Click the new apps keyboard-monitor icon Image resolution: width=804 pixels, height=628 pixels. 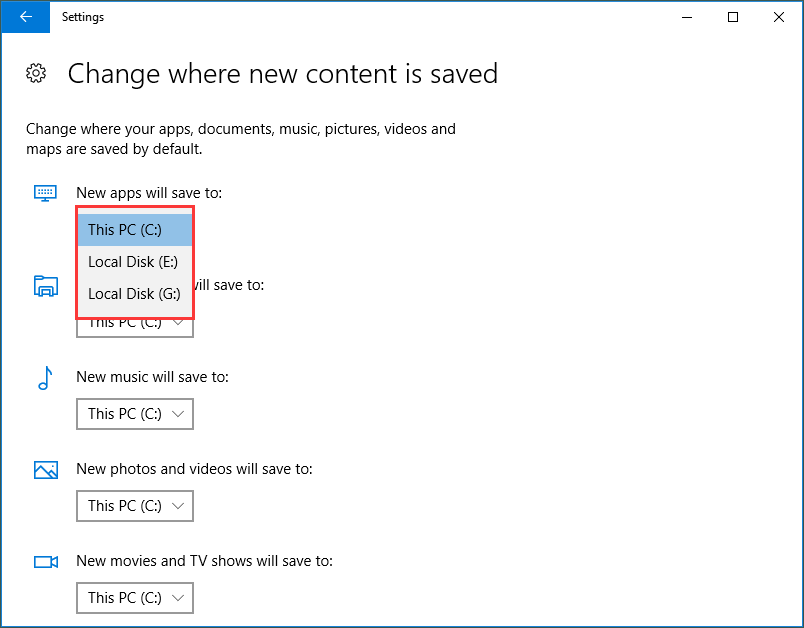[45, 193]
